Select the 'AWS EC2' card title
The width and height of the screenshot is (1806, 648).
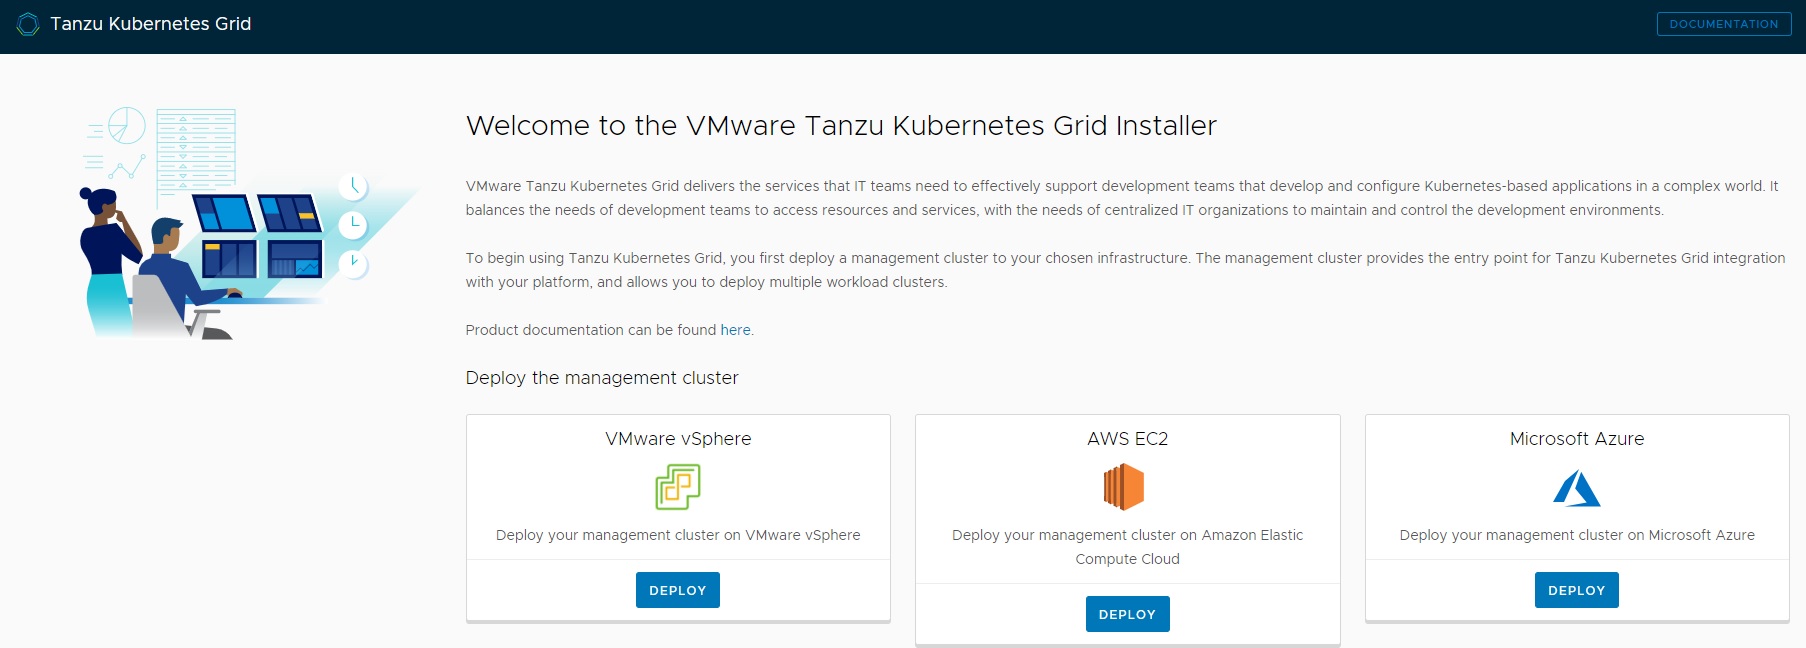(x=1127, y=439)
